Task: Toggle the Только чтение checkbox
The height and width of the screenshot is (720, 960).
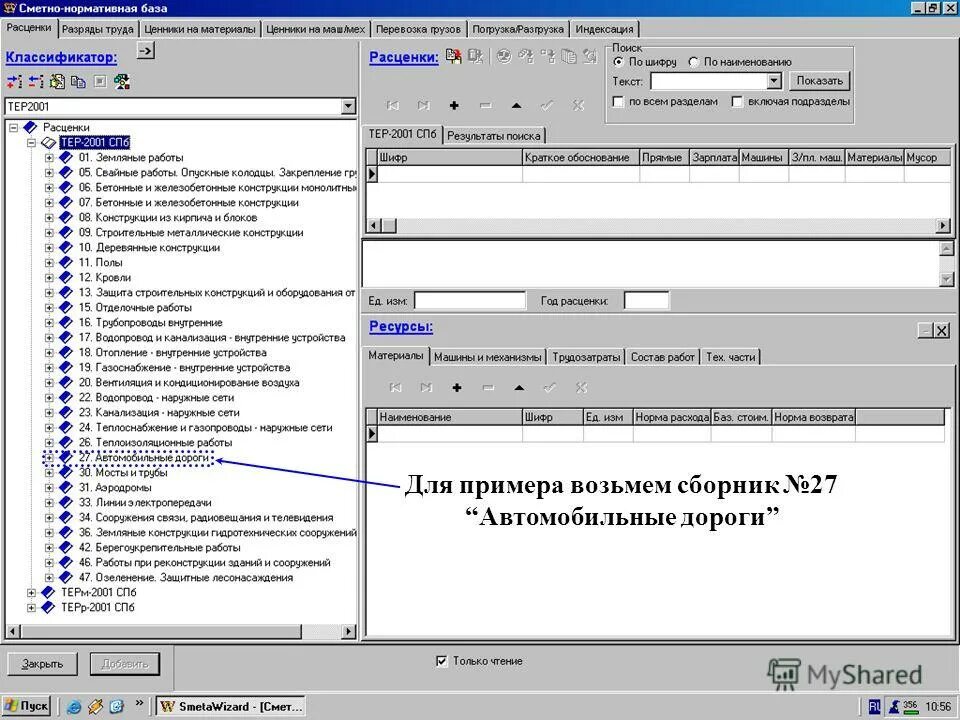Action: [x=441, y=661]
